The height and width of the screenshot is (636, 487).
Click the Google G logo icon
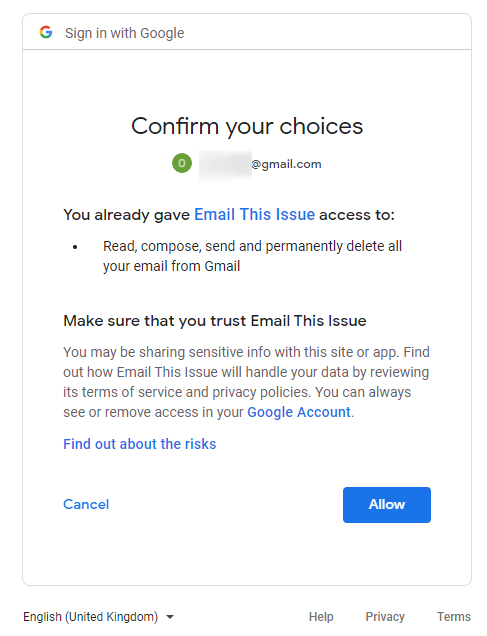point(46,32)
